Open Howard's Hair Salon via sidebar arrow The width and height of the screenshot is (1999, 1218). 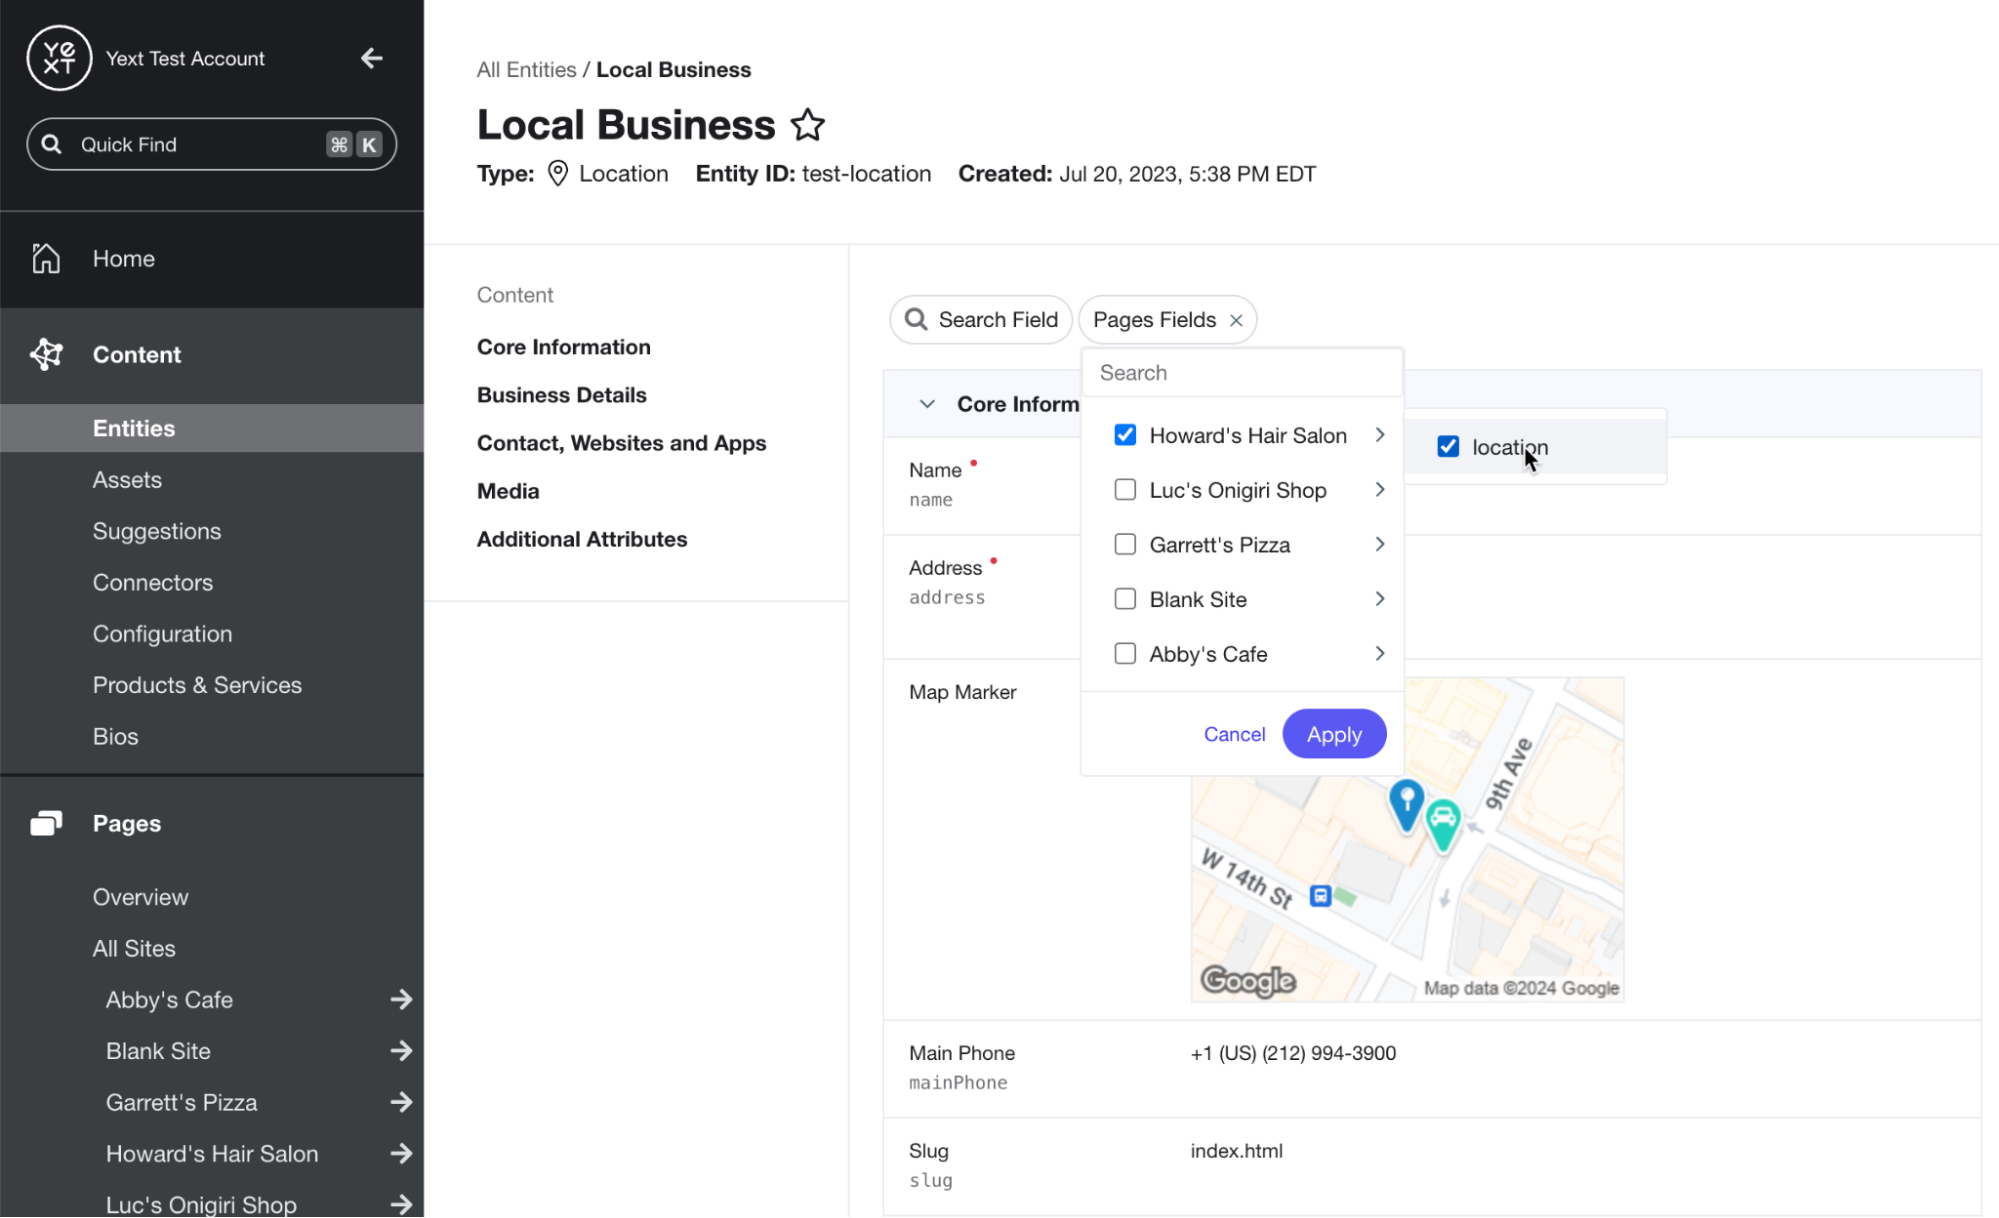point(401,1153)
